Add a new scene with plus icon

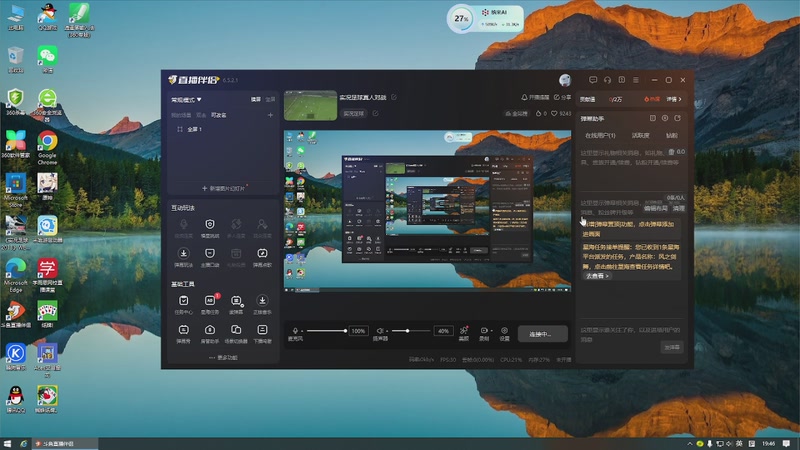(270, 115)
